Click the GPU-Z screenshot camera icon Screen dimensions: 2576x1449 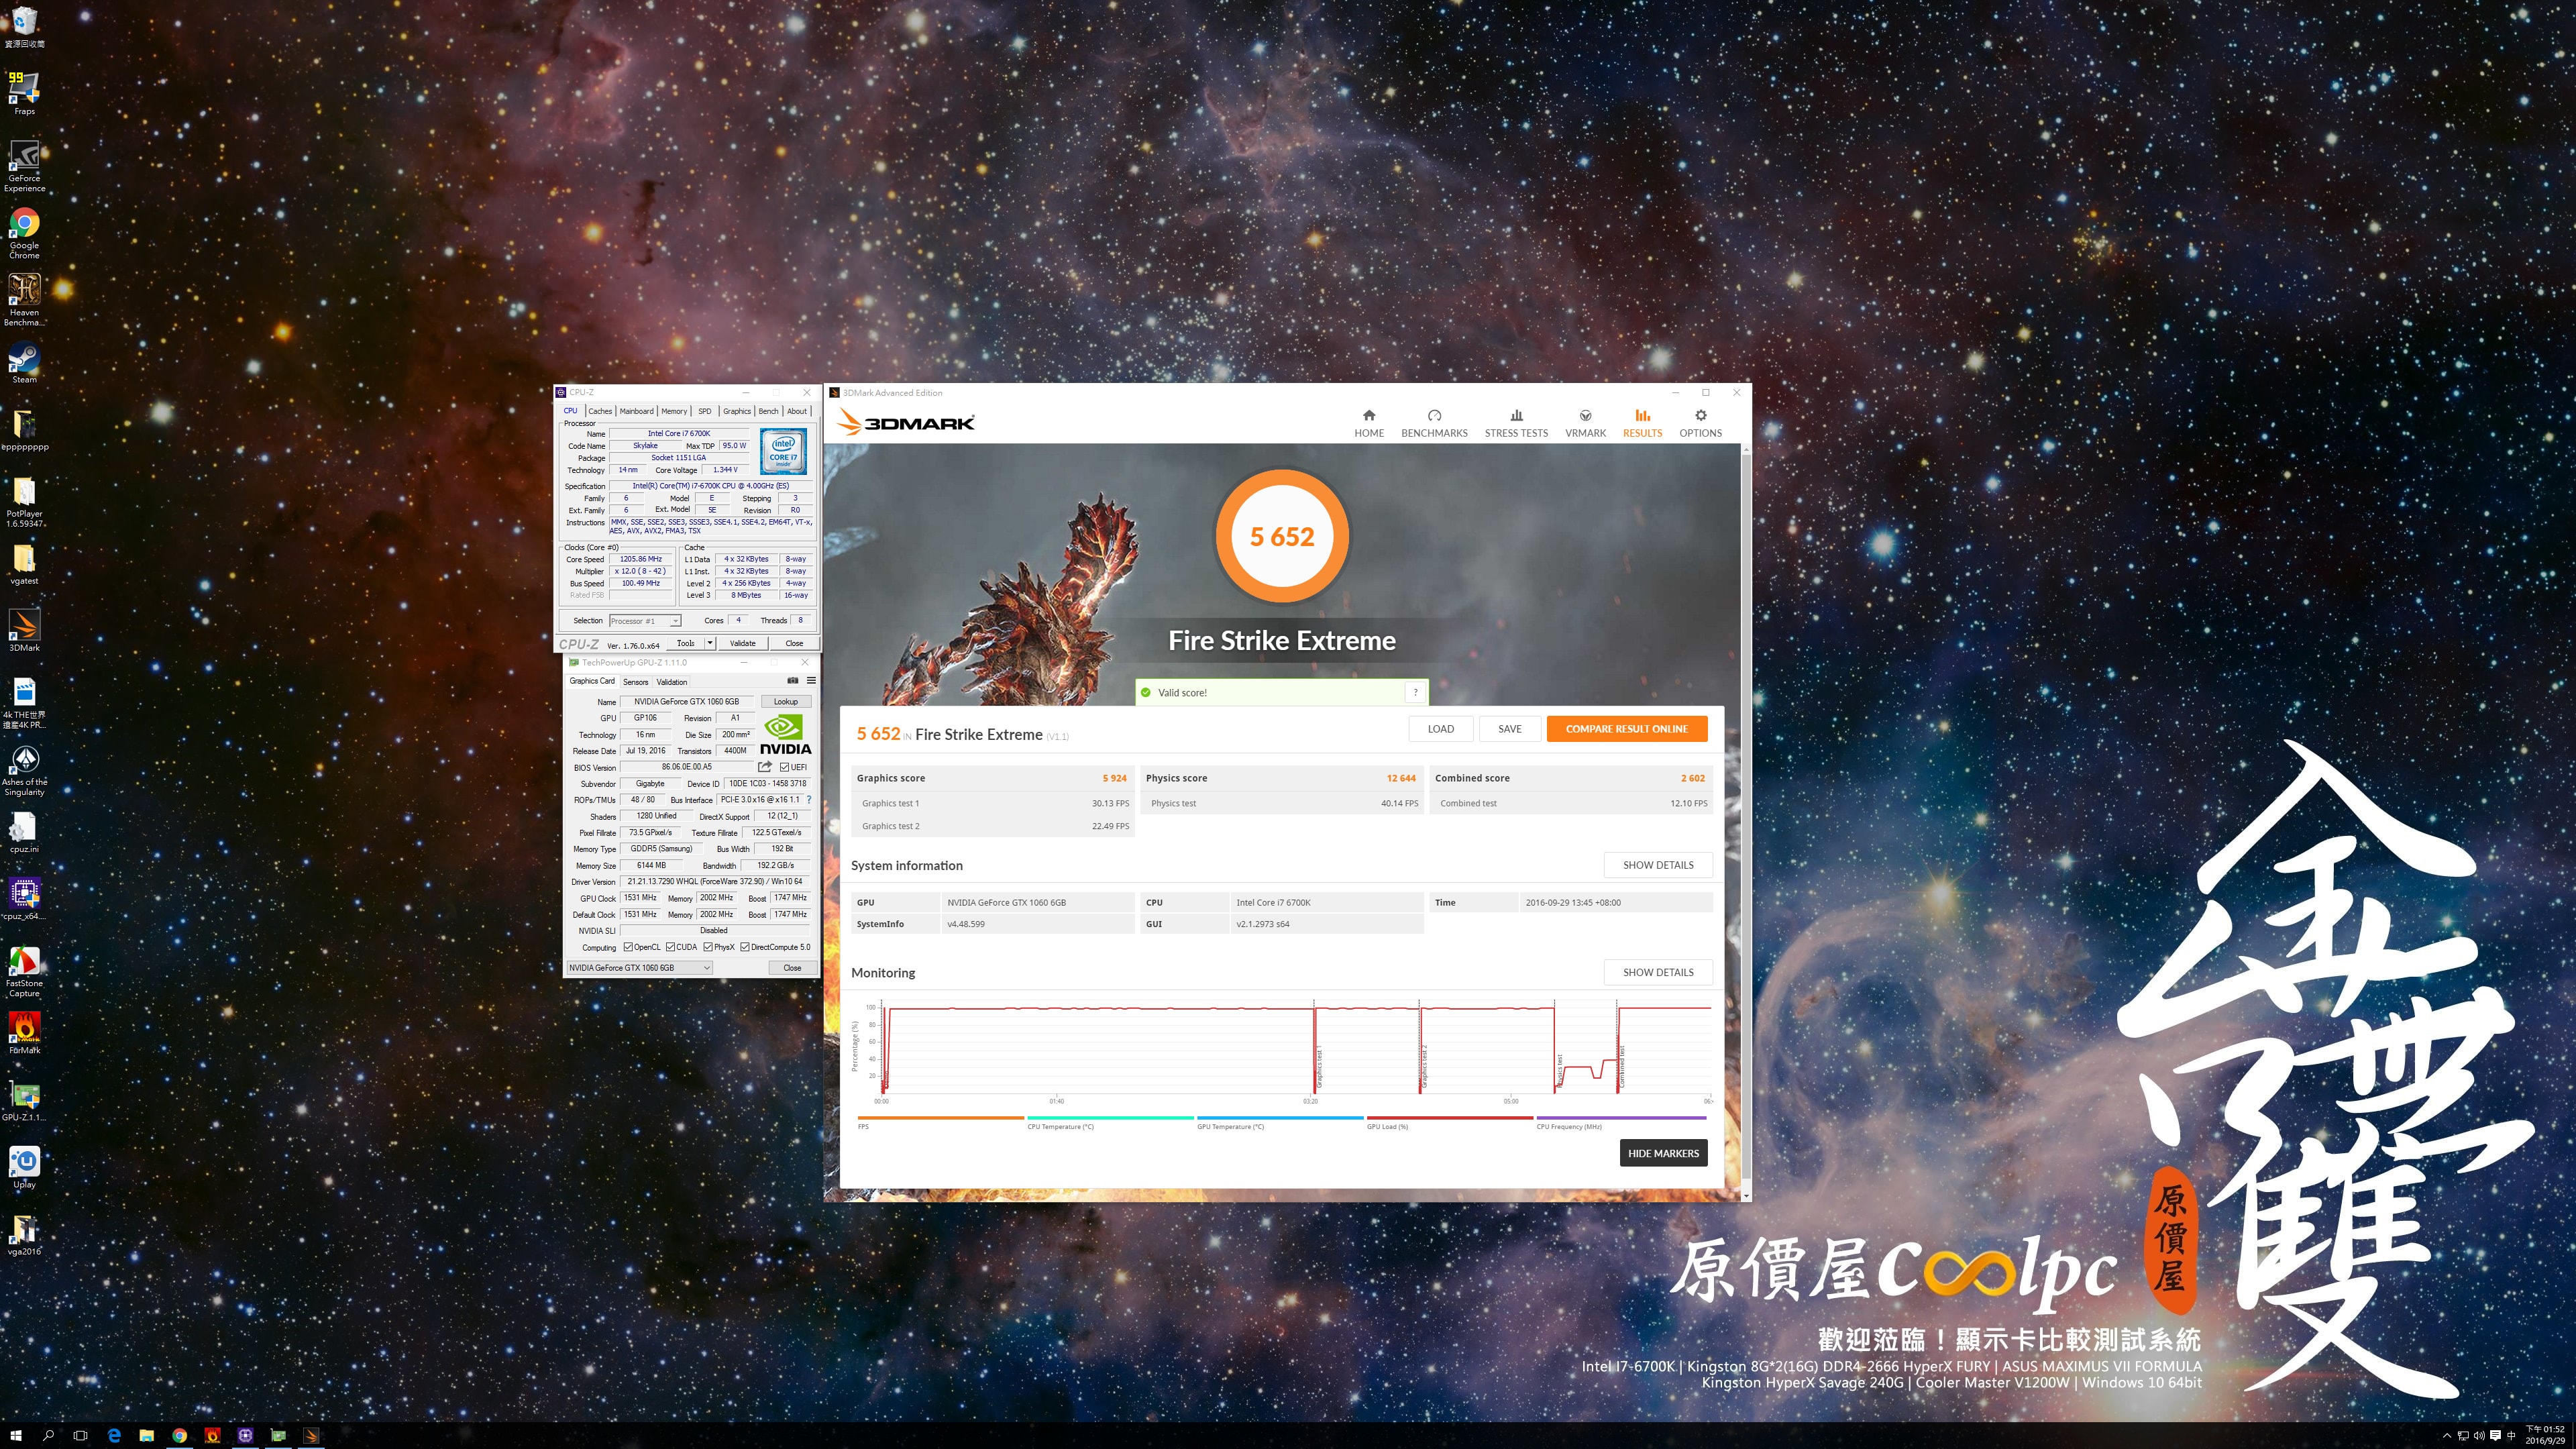[792, 681]
